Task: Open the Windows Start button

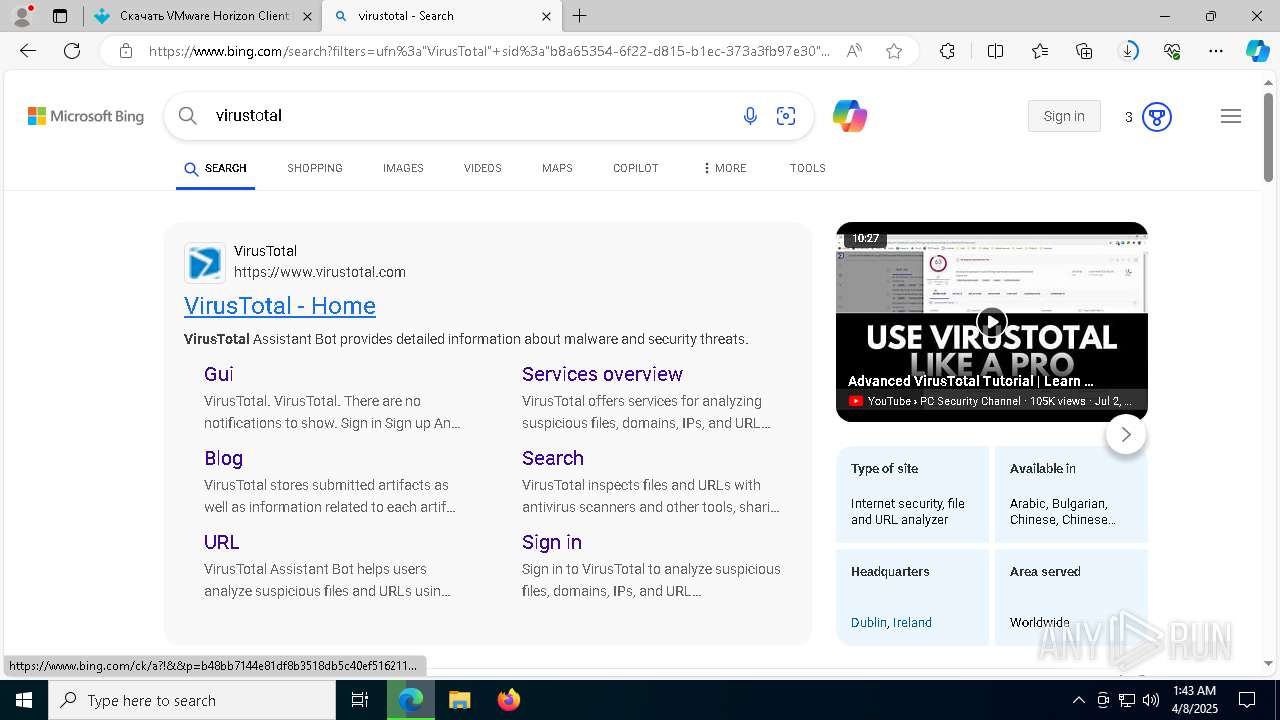Action: (x=24, y=700)
